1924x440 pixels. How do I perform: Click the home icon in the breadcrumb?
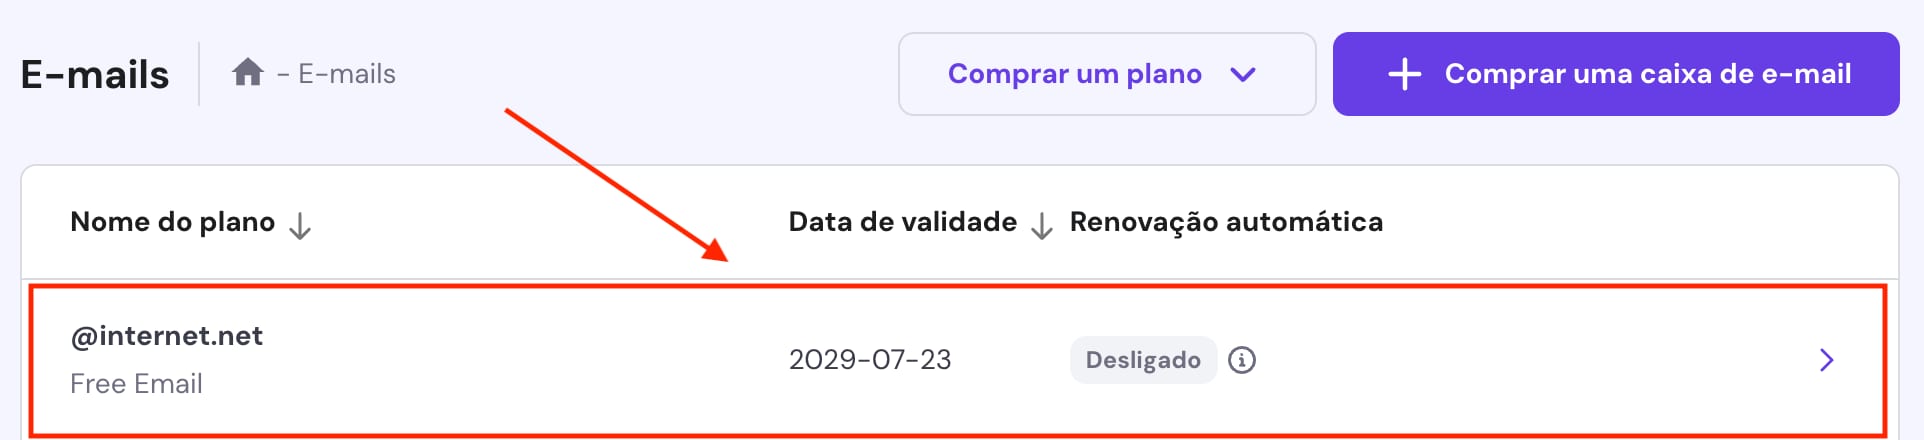[247, 73]
